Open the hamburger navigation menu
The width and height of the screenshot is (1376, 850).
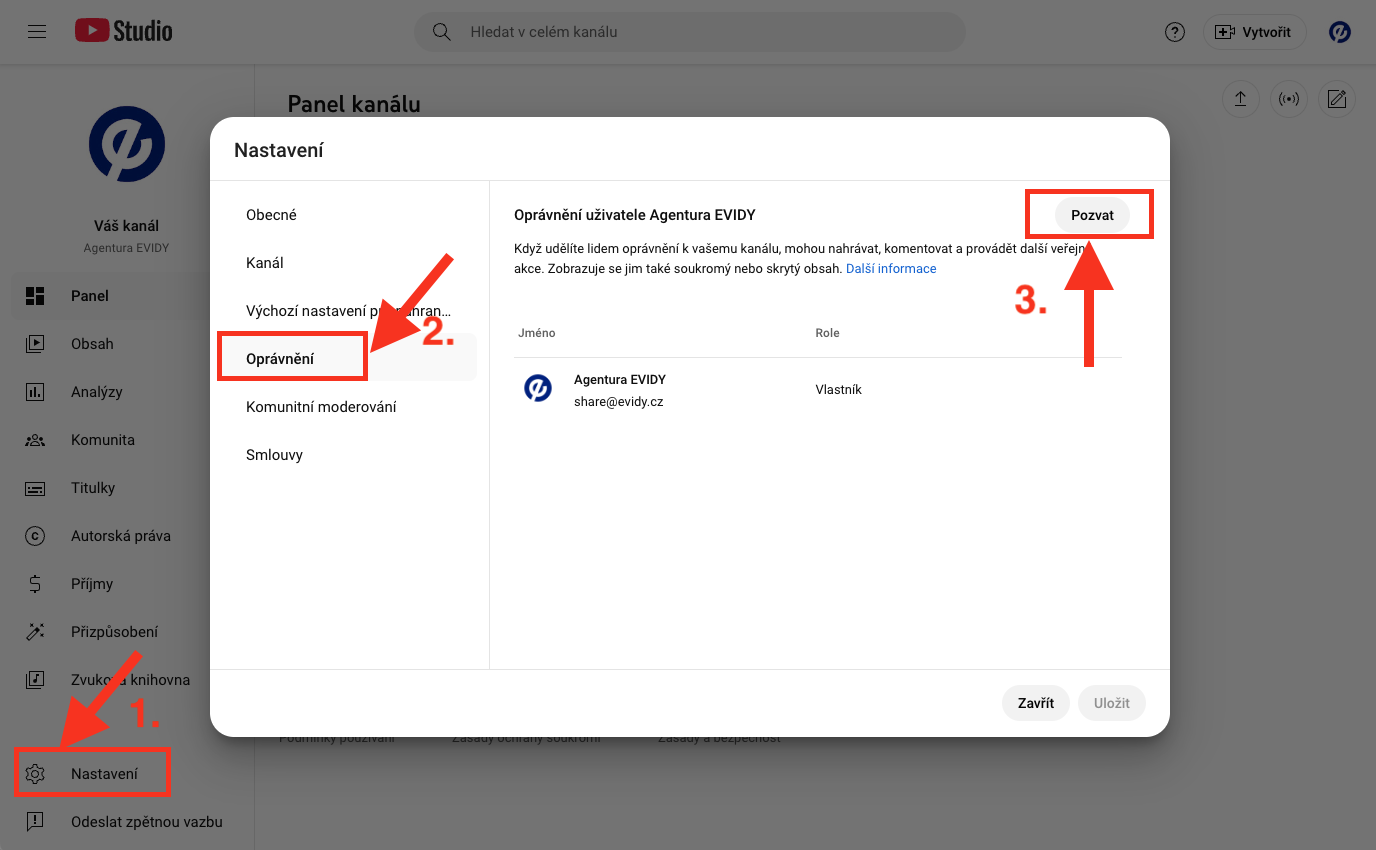click(37, 32)
